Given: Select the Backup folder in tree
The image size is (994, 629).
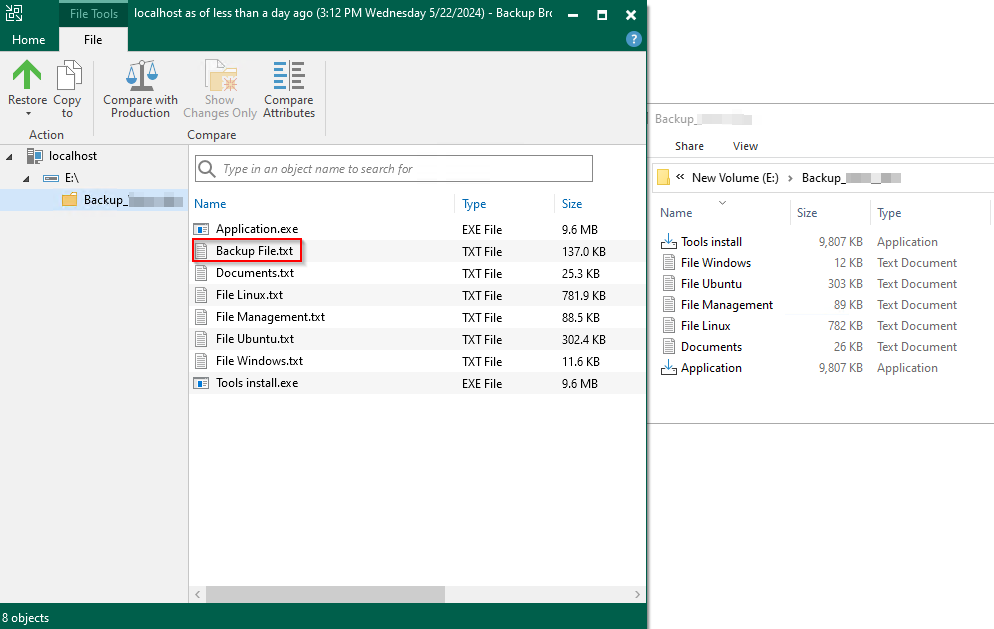Looking at the screenshot, I should (104, 200).
